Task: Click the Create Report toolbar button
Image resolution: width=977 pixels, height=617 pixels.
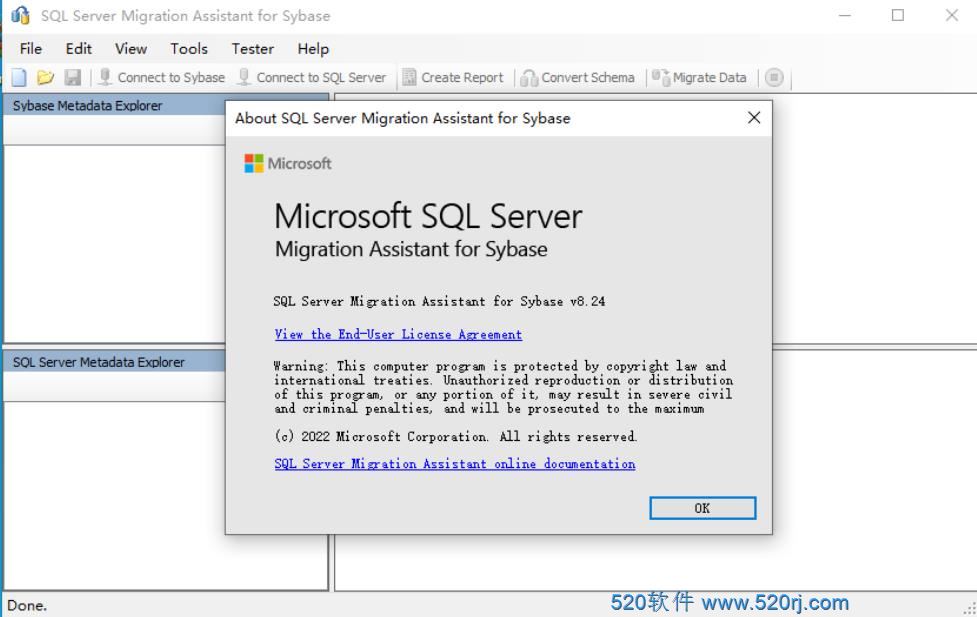Action: (x=453, y=77)
